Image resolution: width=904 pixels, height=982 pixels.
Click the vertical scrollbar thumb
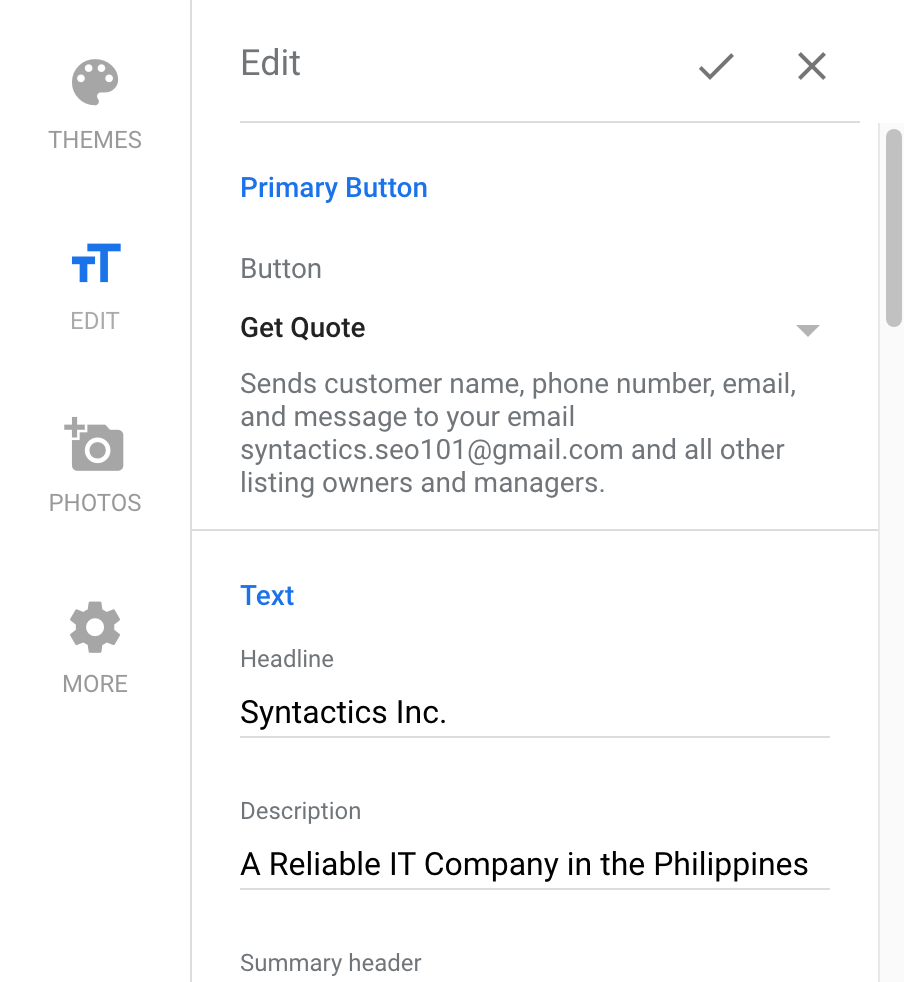tap(893, 227)
